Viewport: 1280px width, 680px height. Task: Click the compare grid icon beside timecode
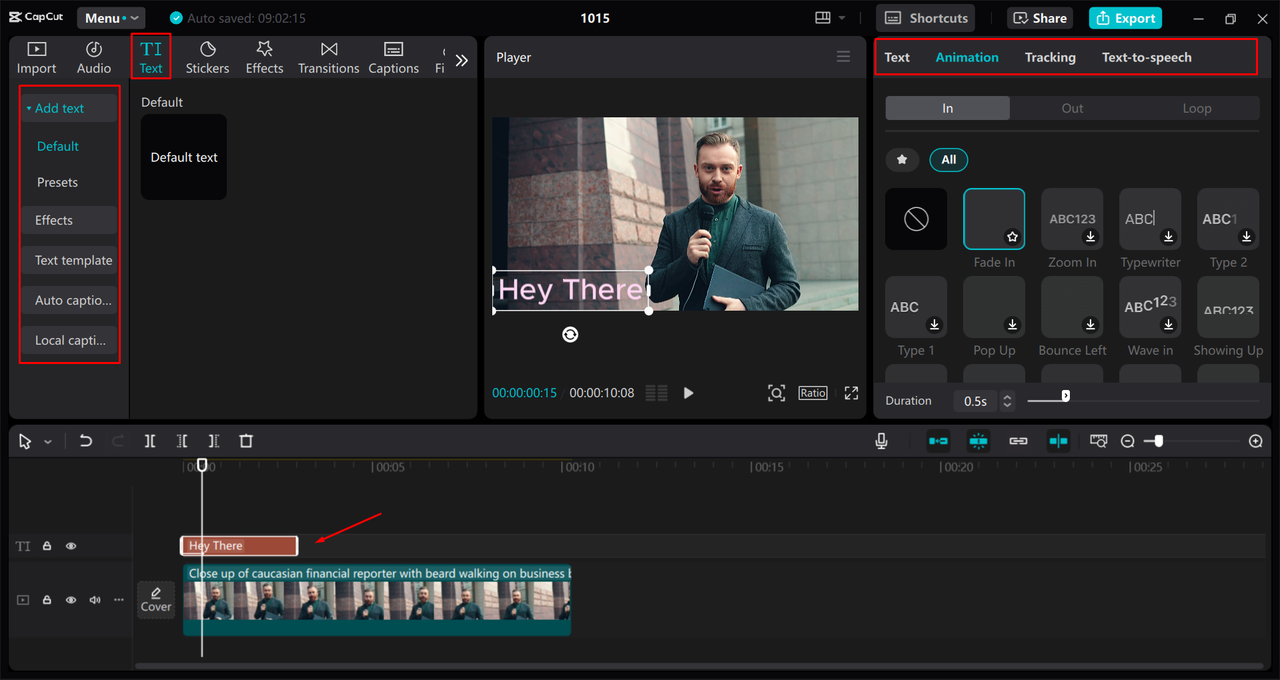pyautogui.click(x=656, y=393)
